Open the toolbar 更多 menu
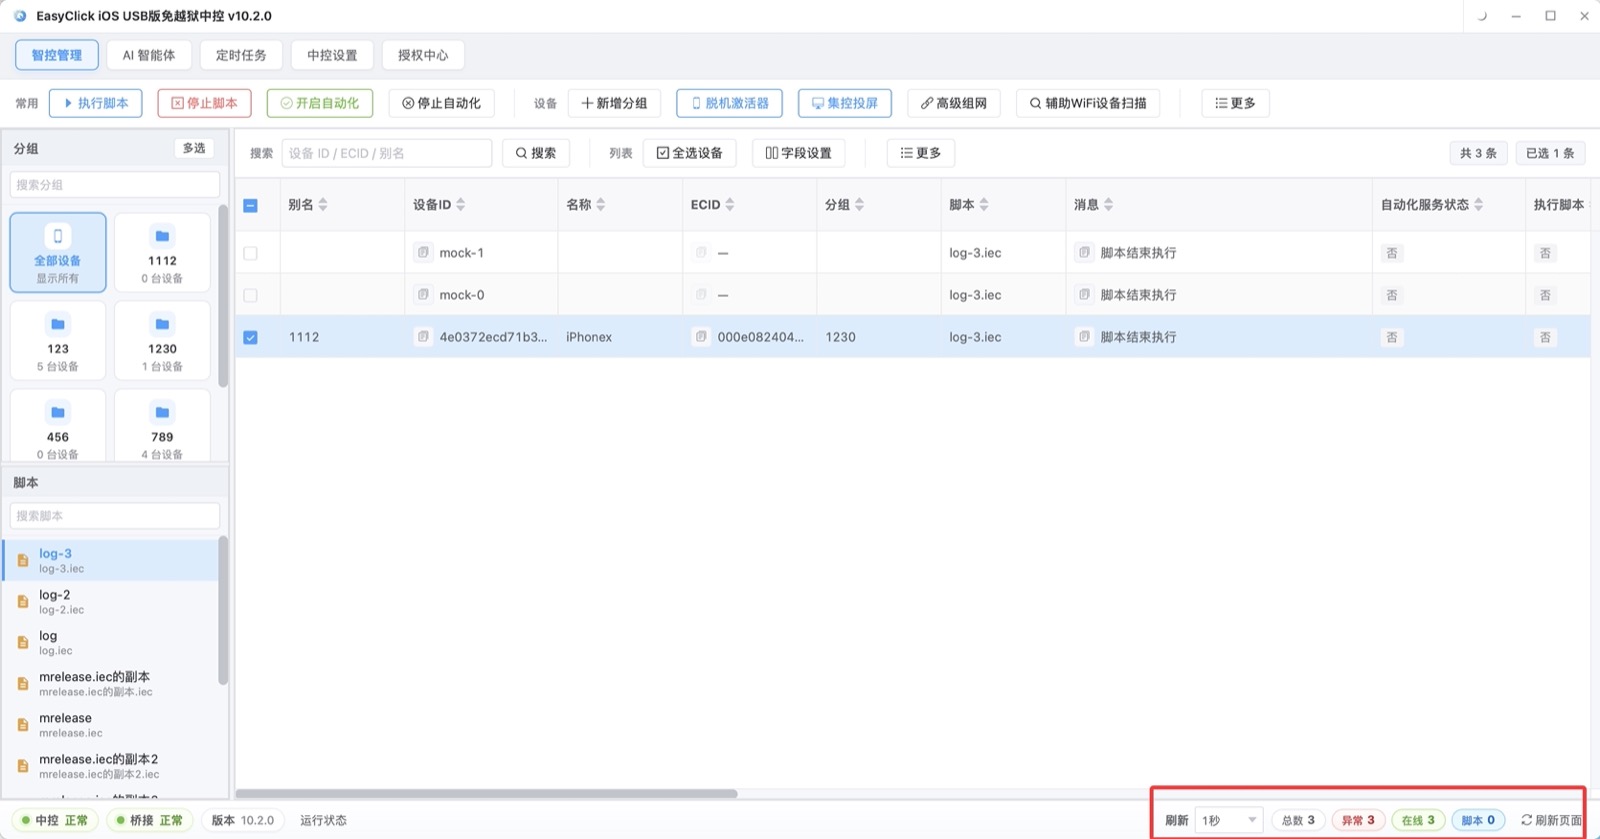Viewport: 1600px width, 839px height. coord(1235,103)
